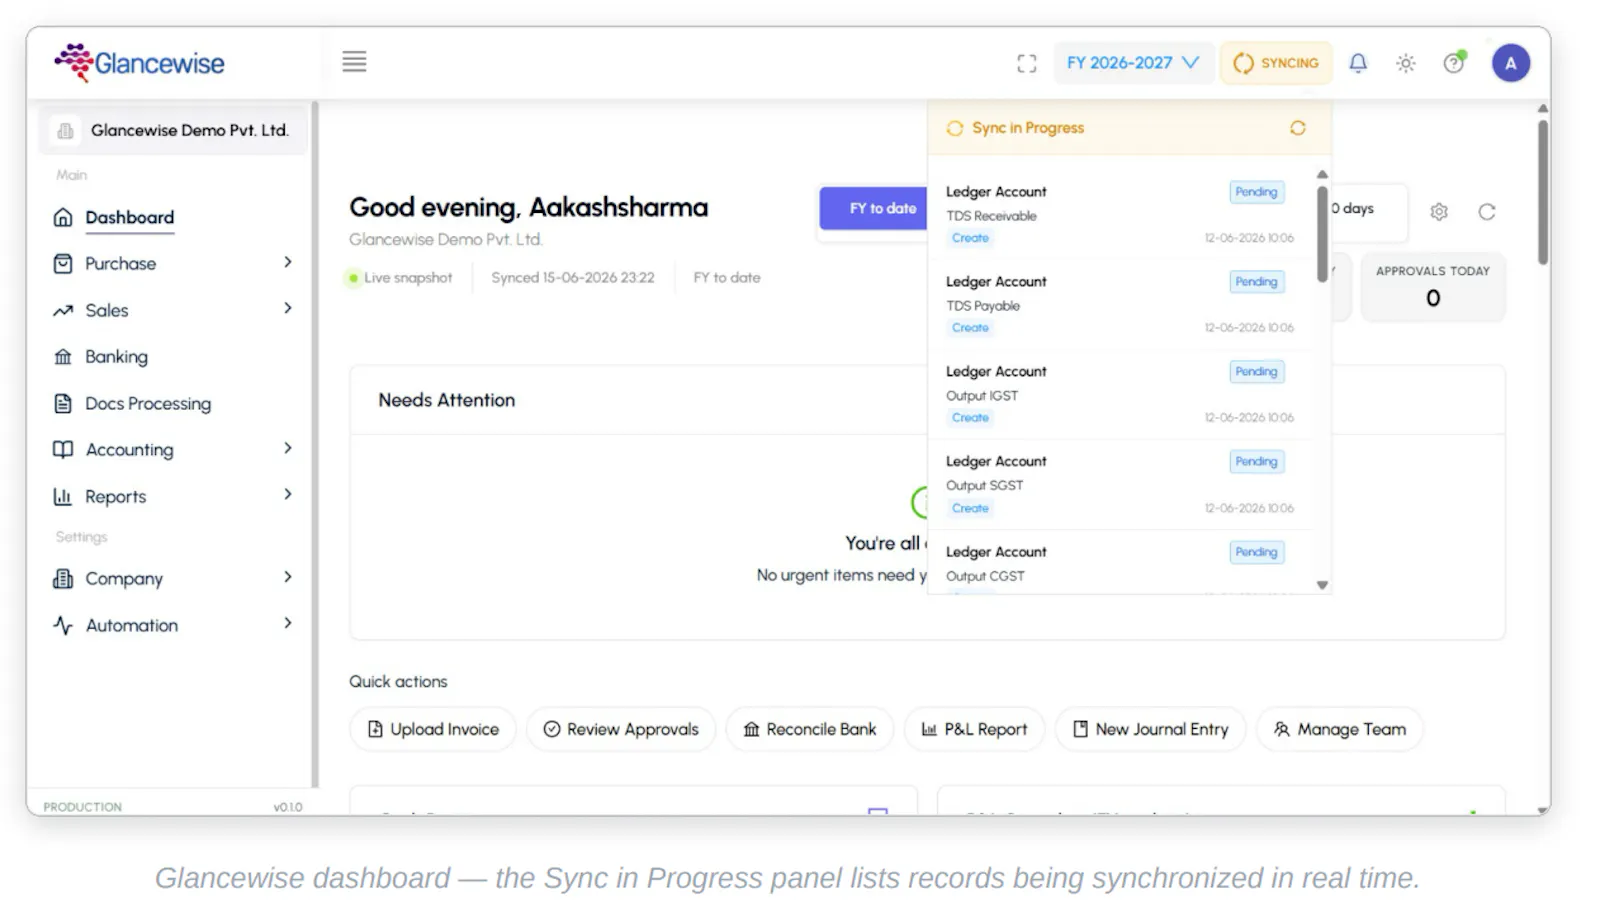Click the Glancewise logo

tap(139, 63)
